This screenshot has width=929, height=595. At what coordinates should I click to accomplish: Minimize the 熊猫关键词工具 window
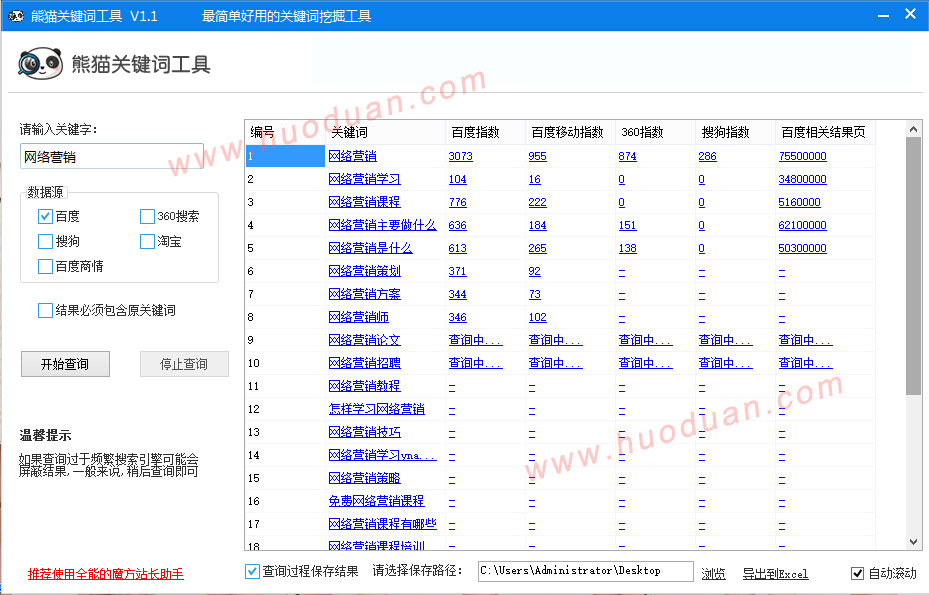point(883,15)
